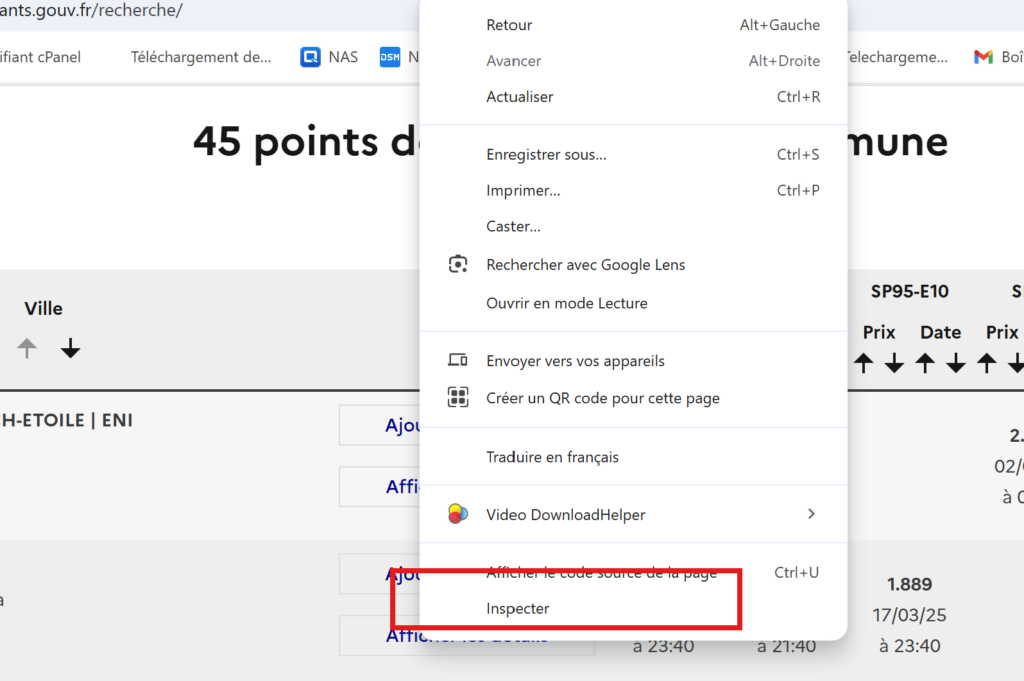Expand the Video DownloadHelper submenu arrow
The width and height of the screenshot is (1024, 681).
coord(811,514)
